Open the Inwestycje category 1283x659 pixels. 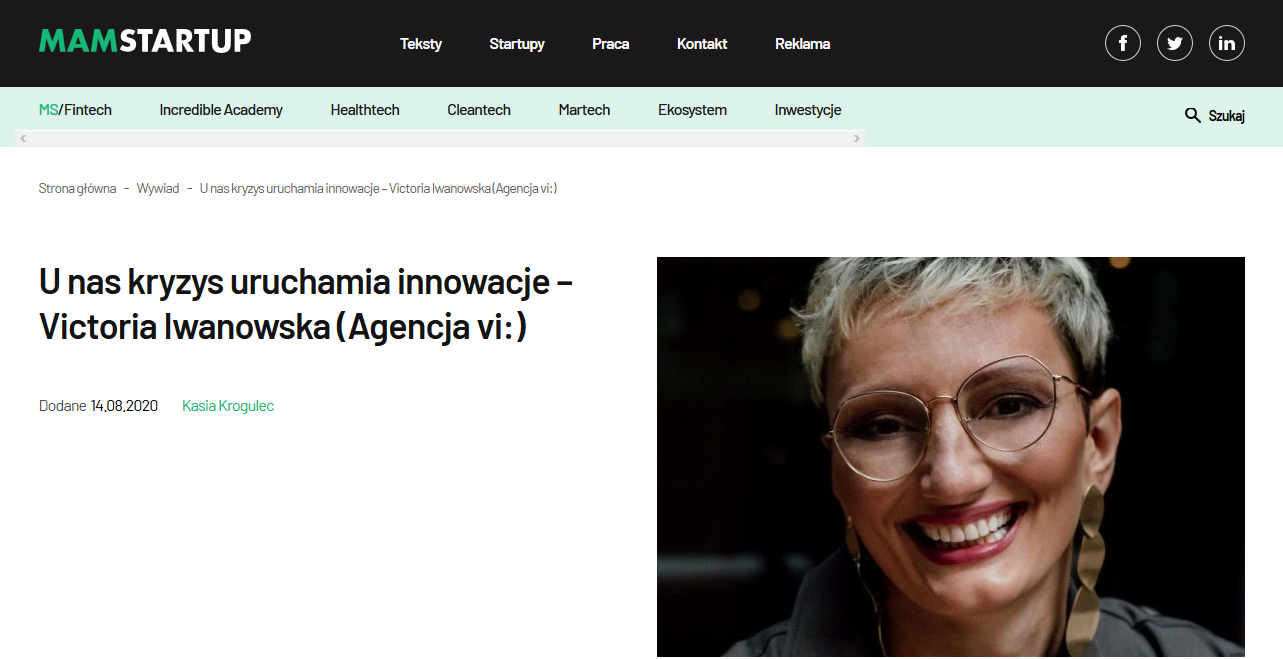tap(808, 110)
